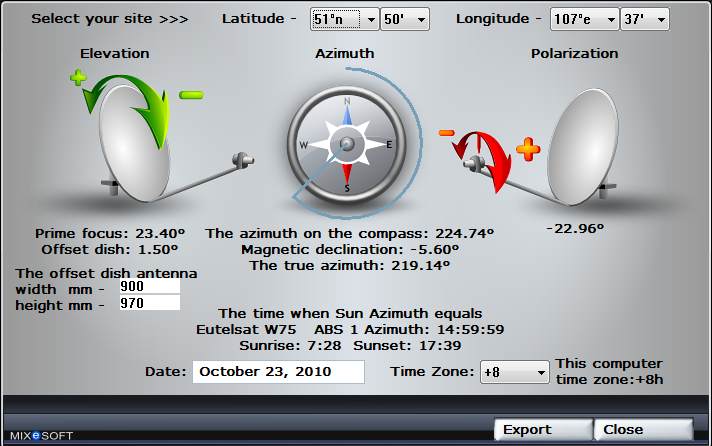The width and height of the screenshot is (712, 446).
Task: Click the Sunrise 7:28 text
Action: (x=290, y=346)
